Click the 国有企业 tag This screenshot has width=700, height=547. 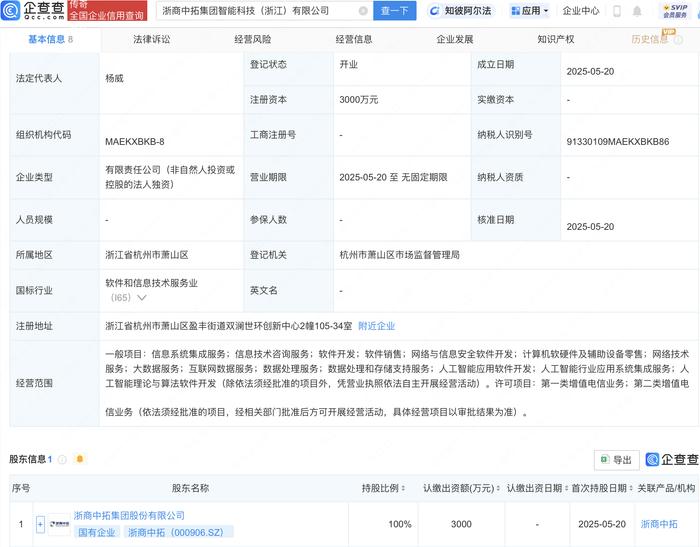(97, 532)
